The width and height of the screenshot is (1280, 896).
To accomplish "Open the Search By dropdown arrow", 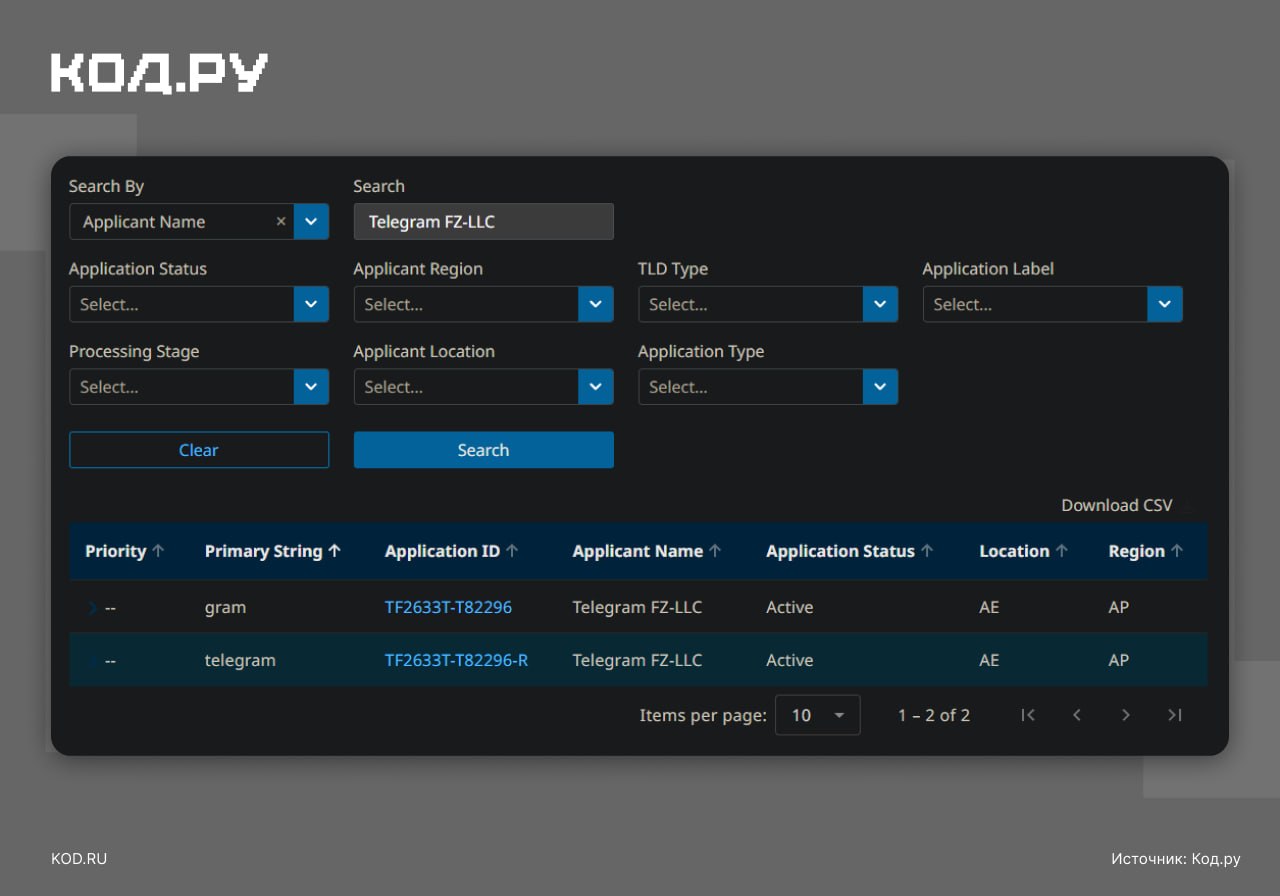I will pos(311,222).
